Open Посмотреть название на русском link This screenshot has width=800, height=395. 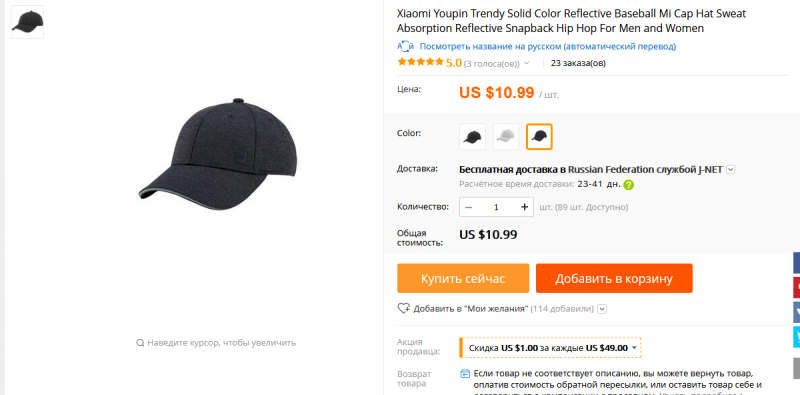point(547,46)
